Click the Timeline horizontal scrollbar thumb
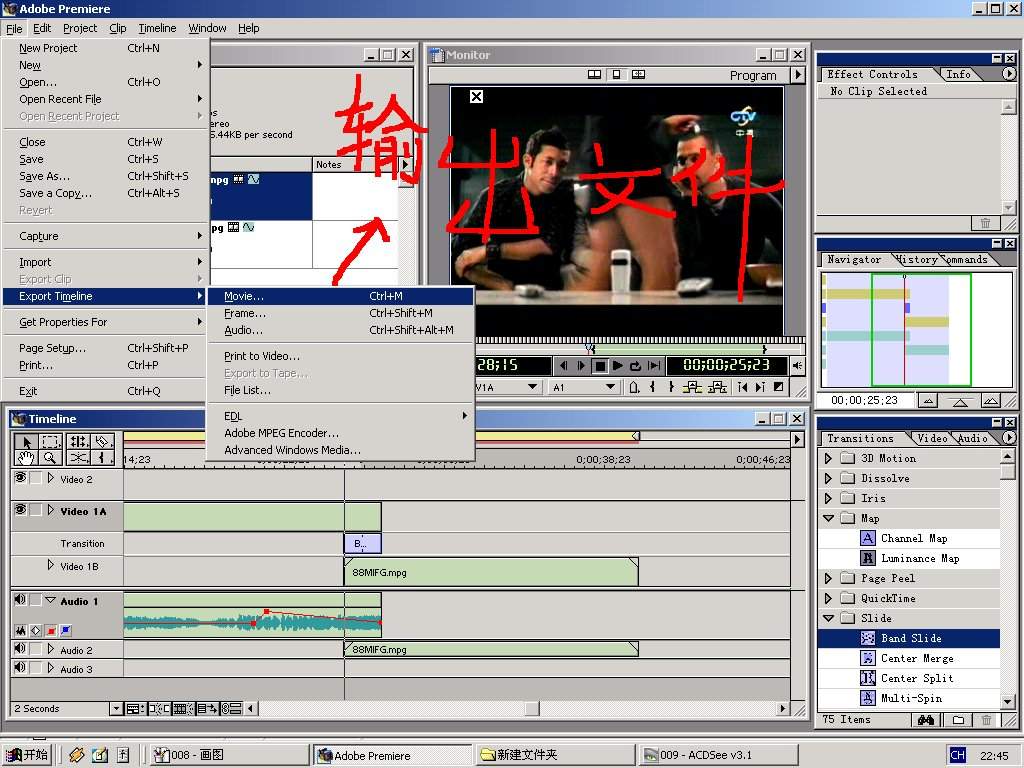1024x768 pixels. [532, 709]
